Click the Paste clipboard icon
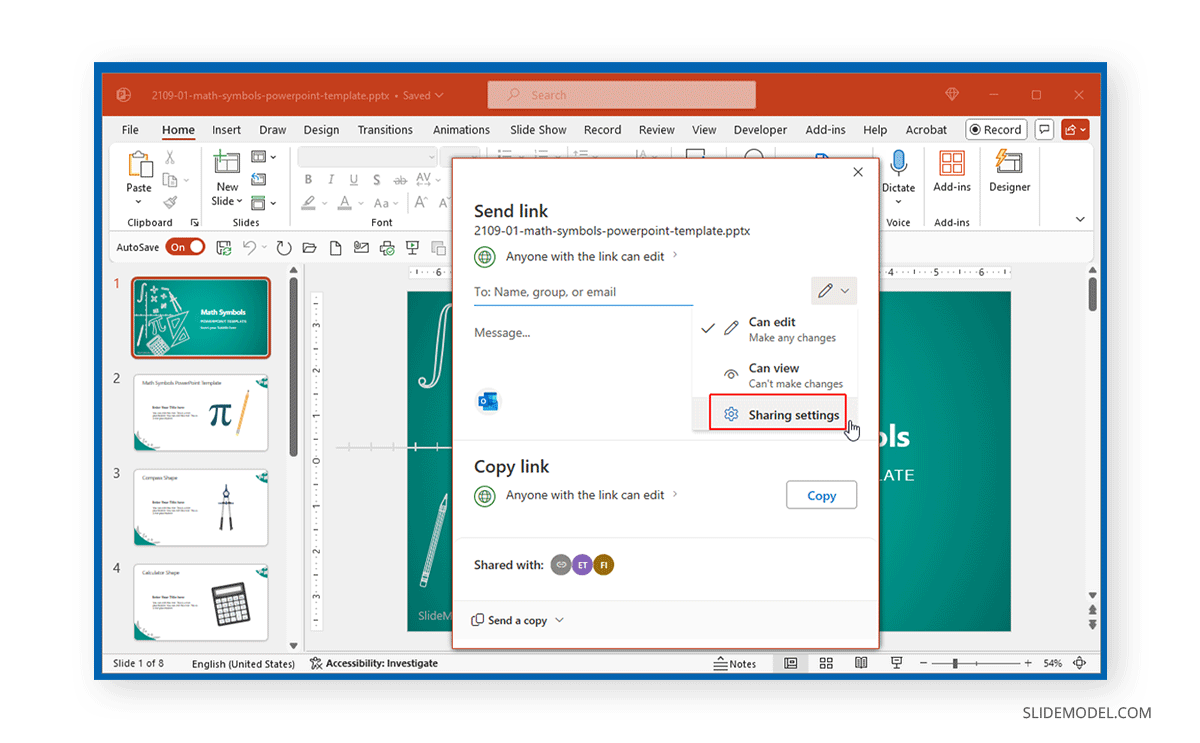Viewport: 1200px width, 743px height. (139, 165)
